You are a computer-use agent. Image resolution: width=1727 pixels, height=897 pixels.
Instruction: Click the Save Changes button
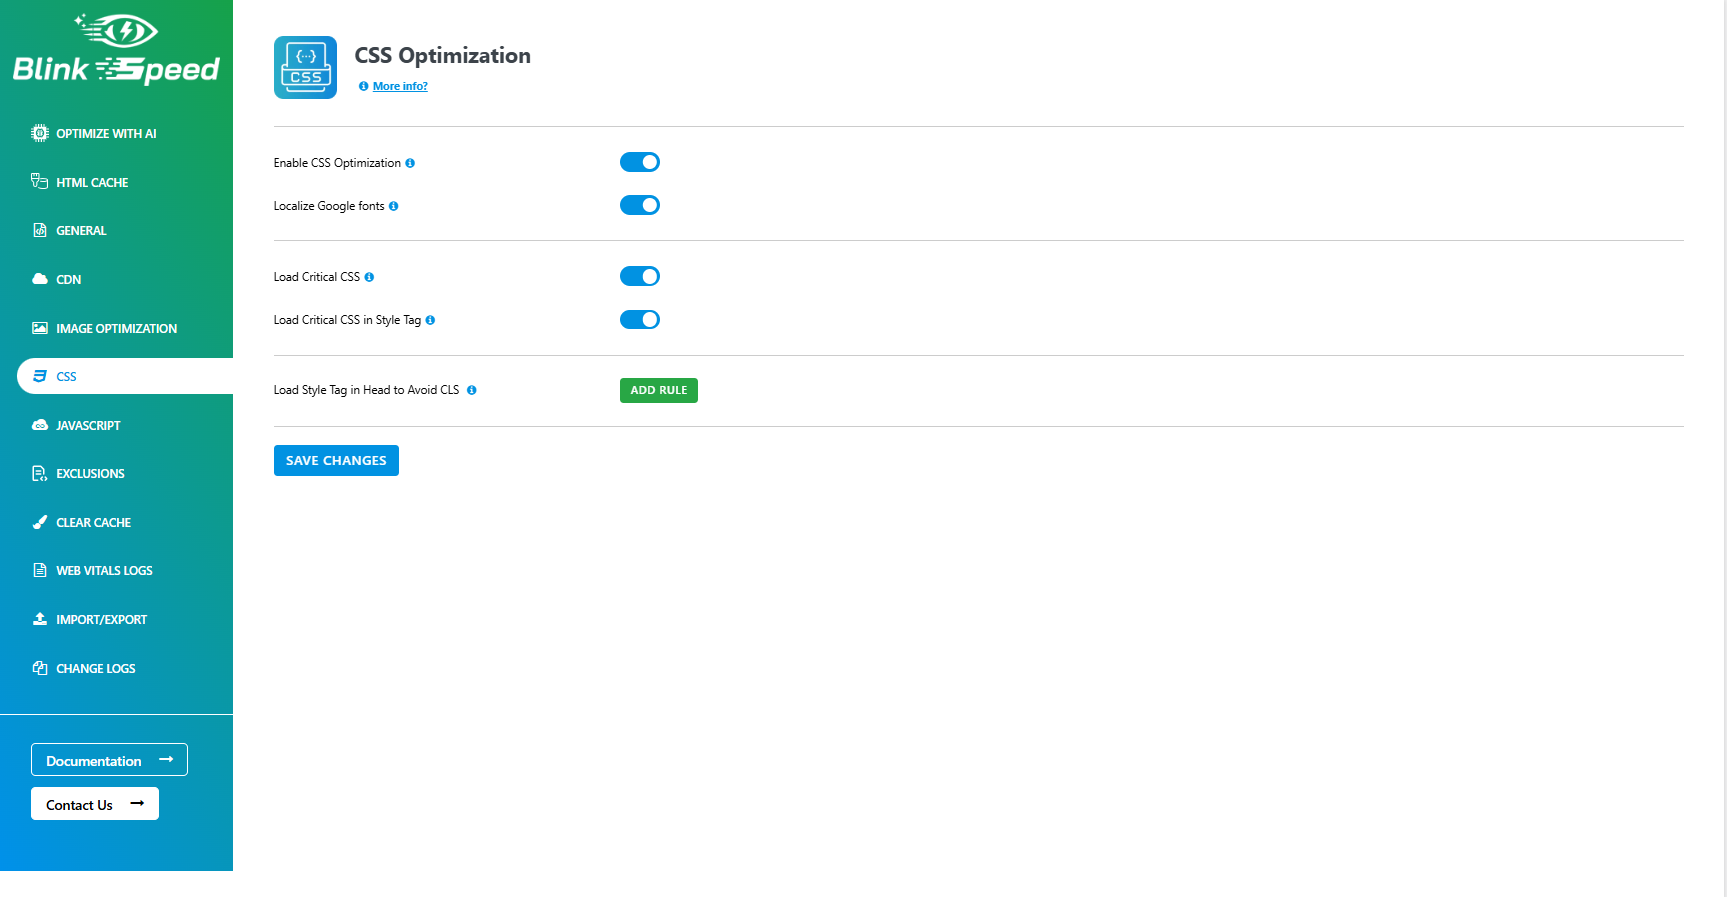(336, 460)
